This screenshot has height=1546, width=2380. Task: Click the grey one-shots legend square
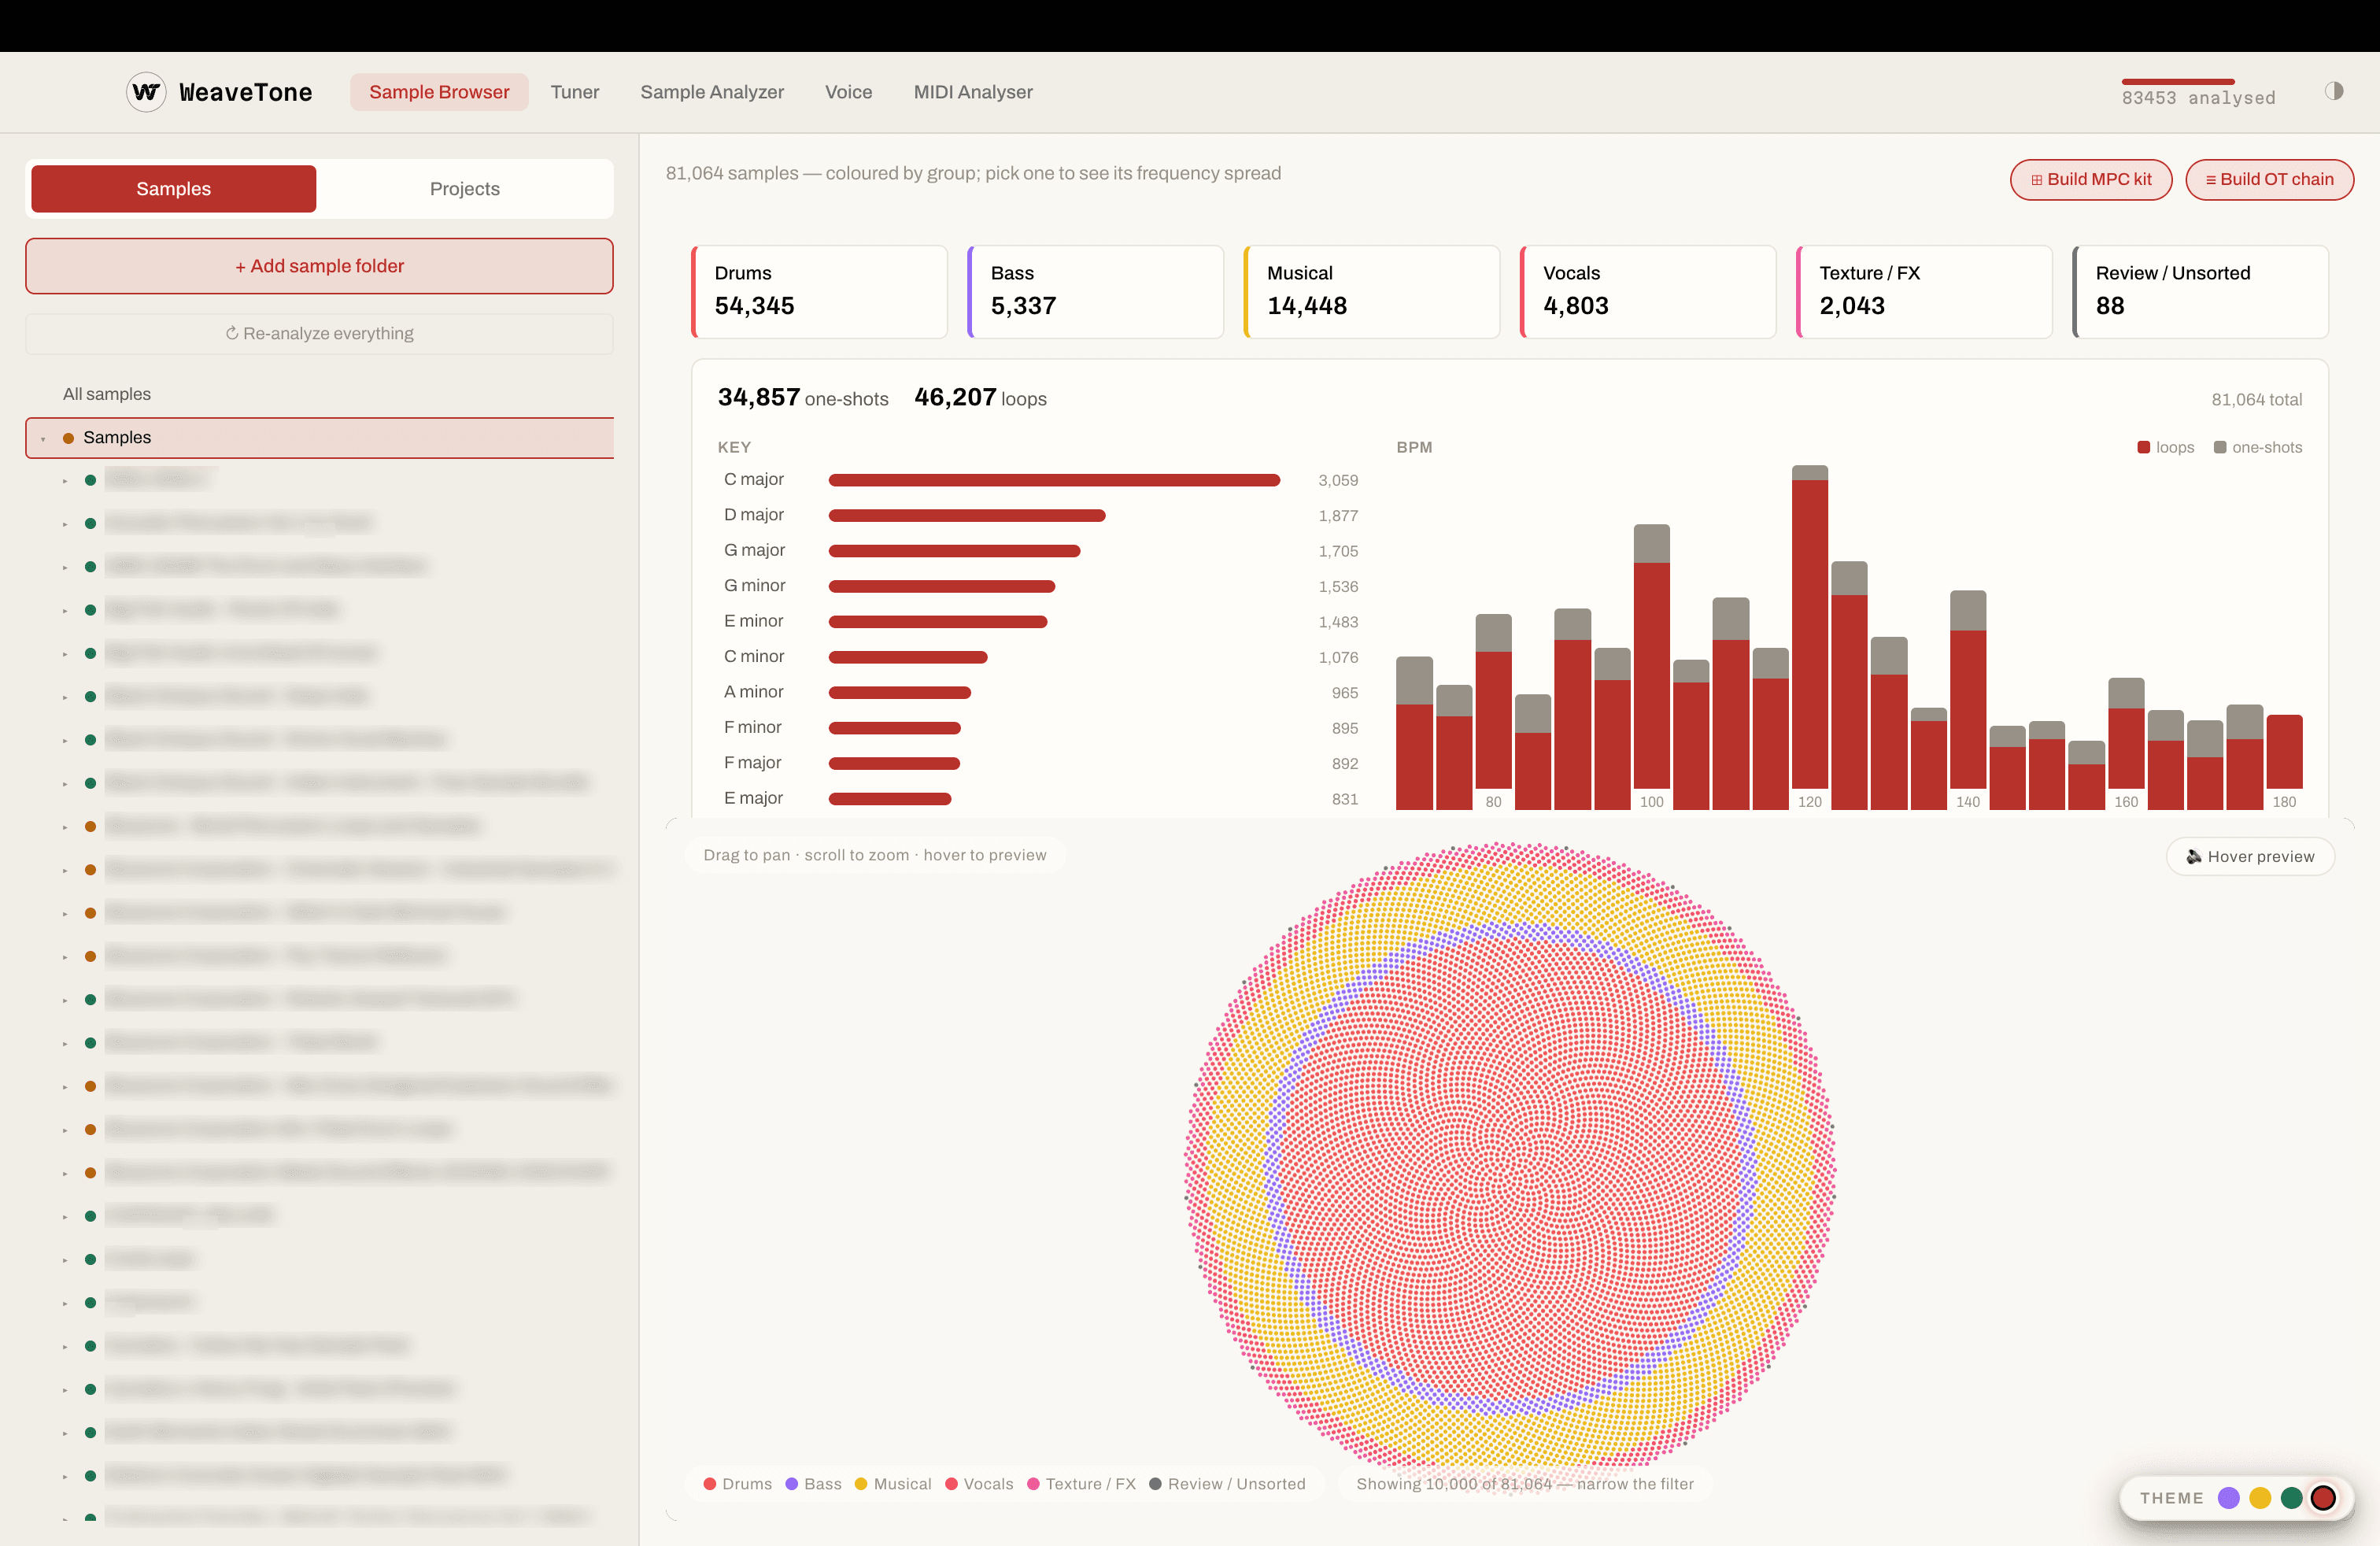pyautogui.click(x=2220, y=447)
